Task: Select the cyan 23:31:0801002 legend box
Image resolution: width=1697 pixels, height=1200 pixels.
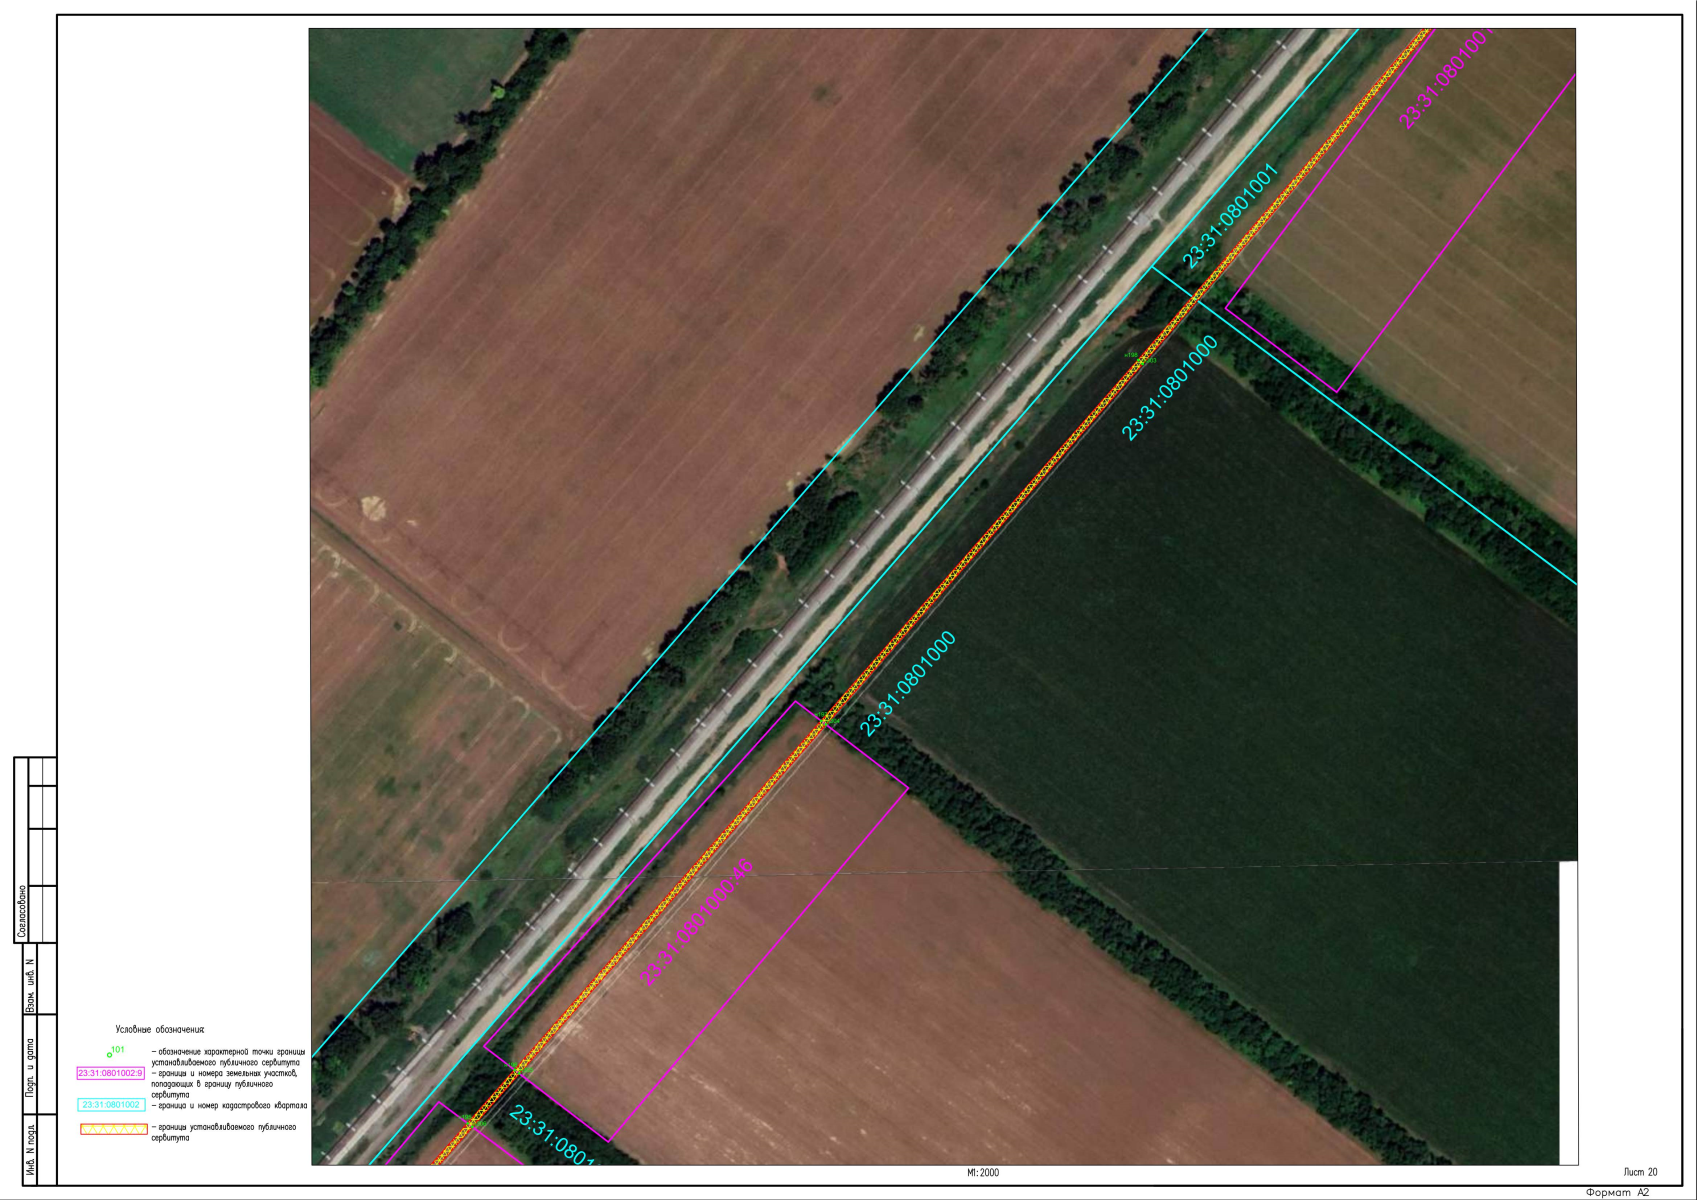Action: 111,1105
